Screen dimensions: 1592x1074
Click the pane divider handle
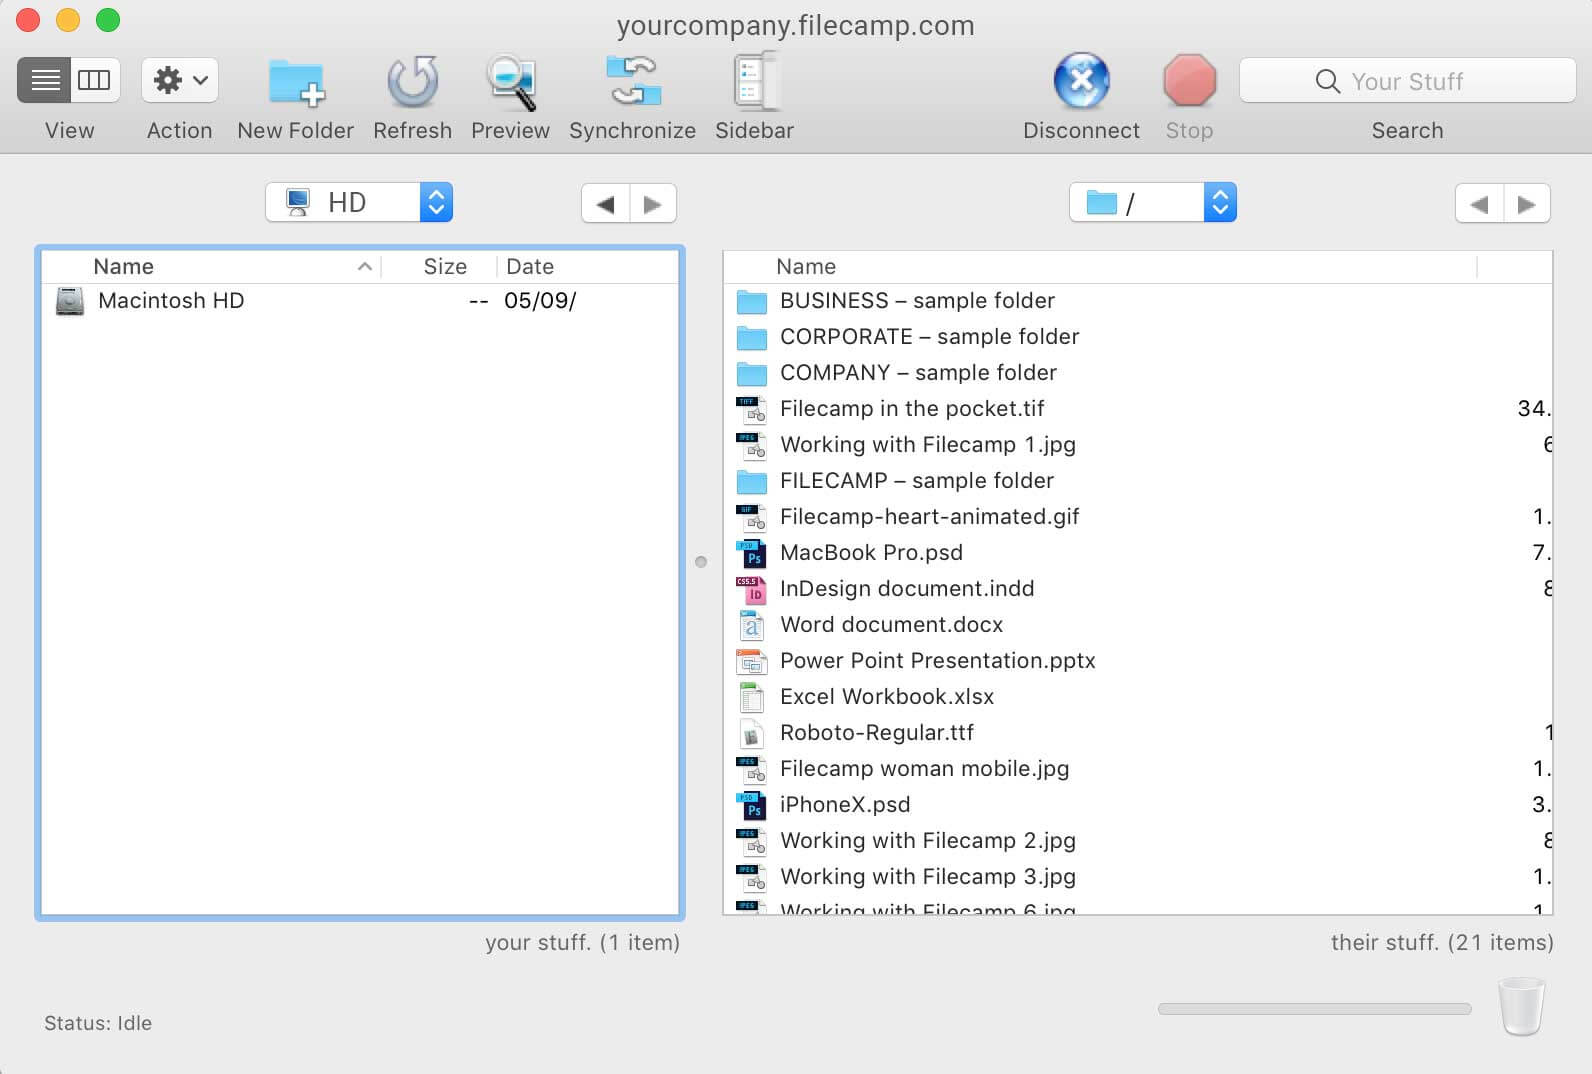701,562
